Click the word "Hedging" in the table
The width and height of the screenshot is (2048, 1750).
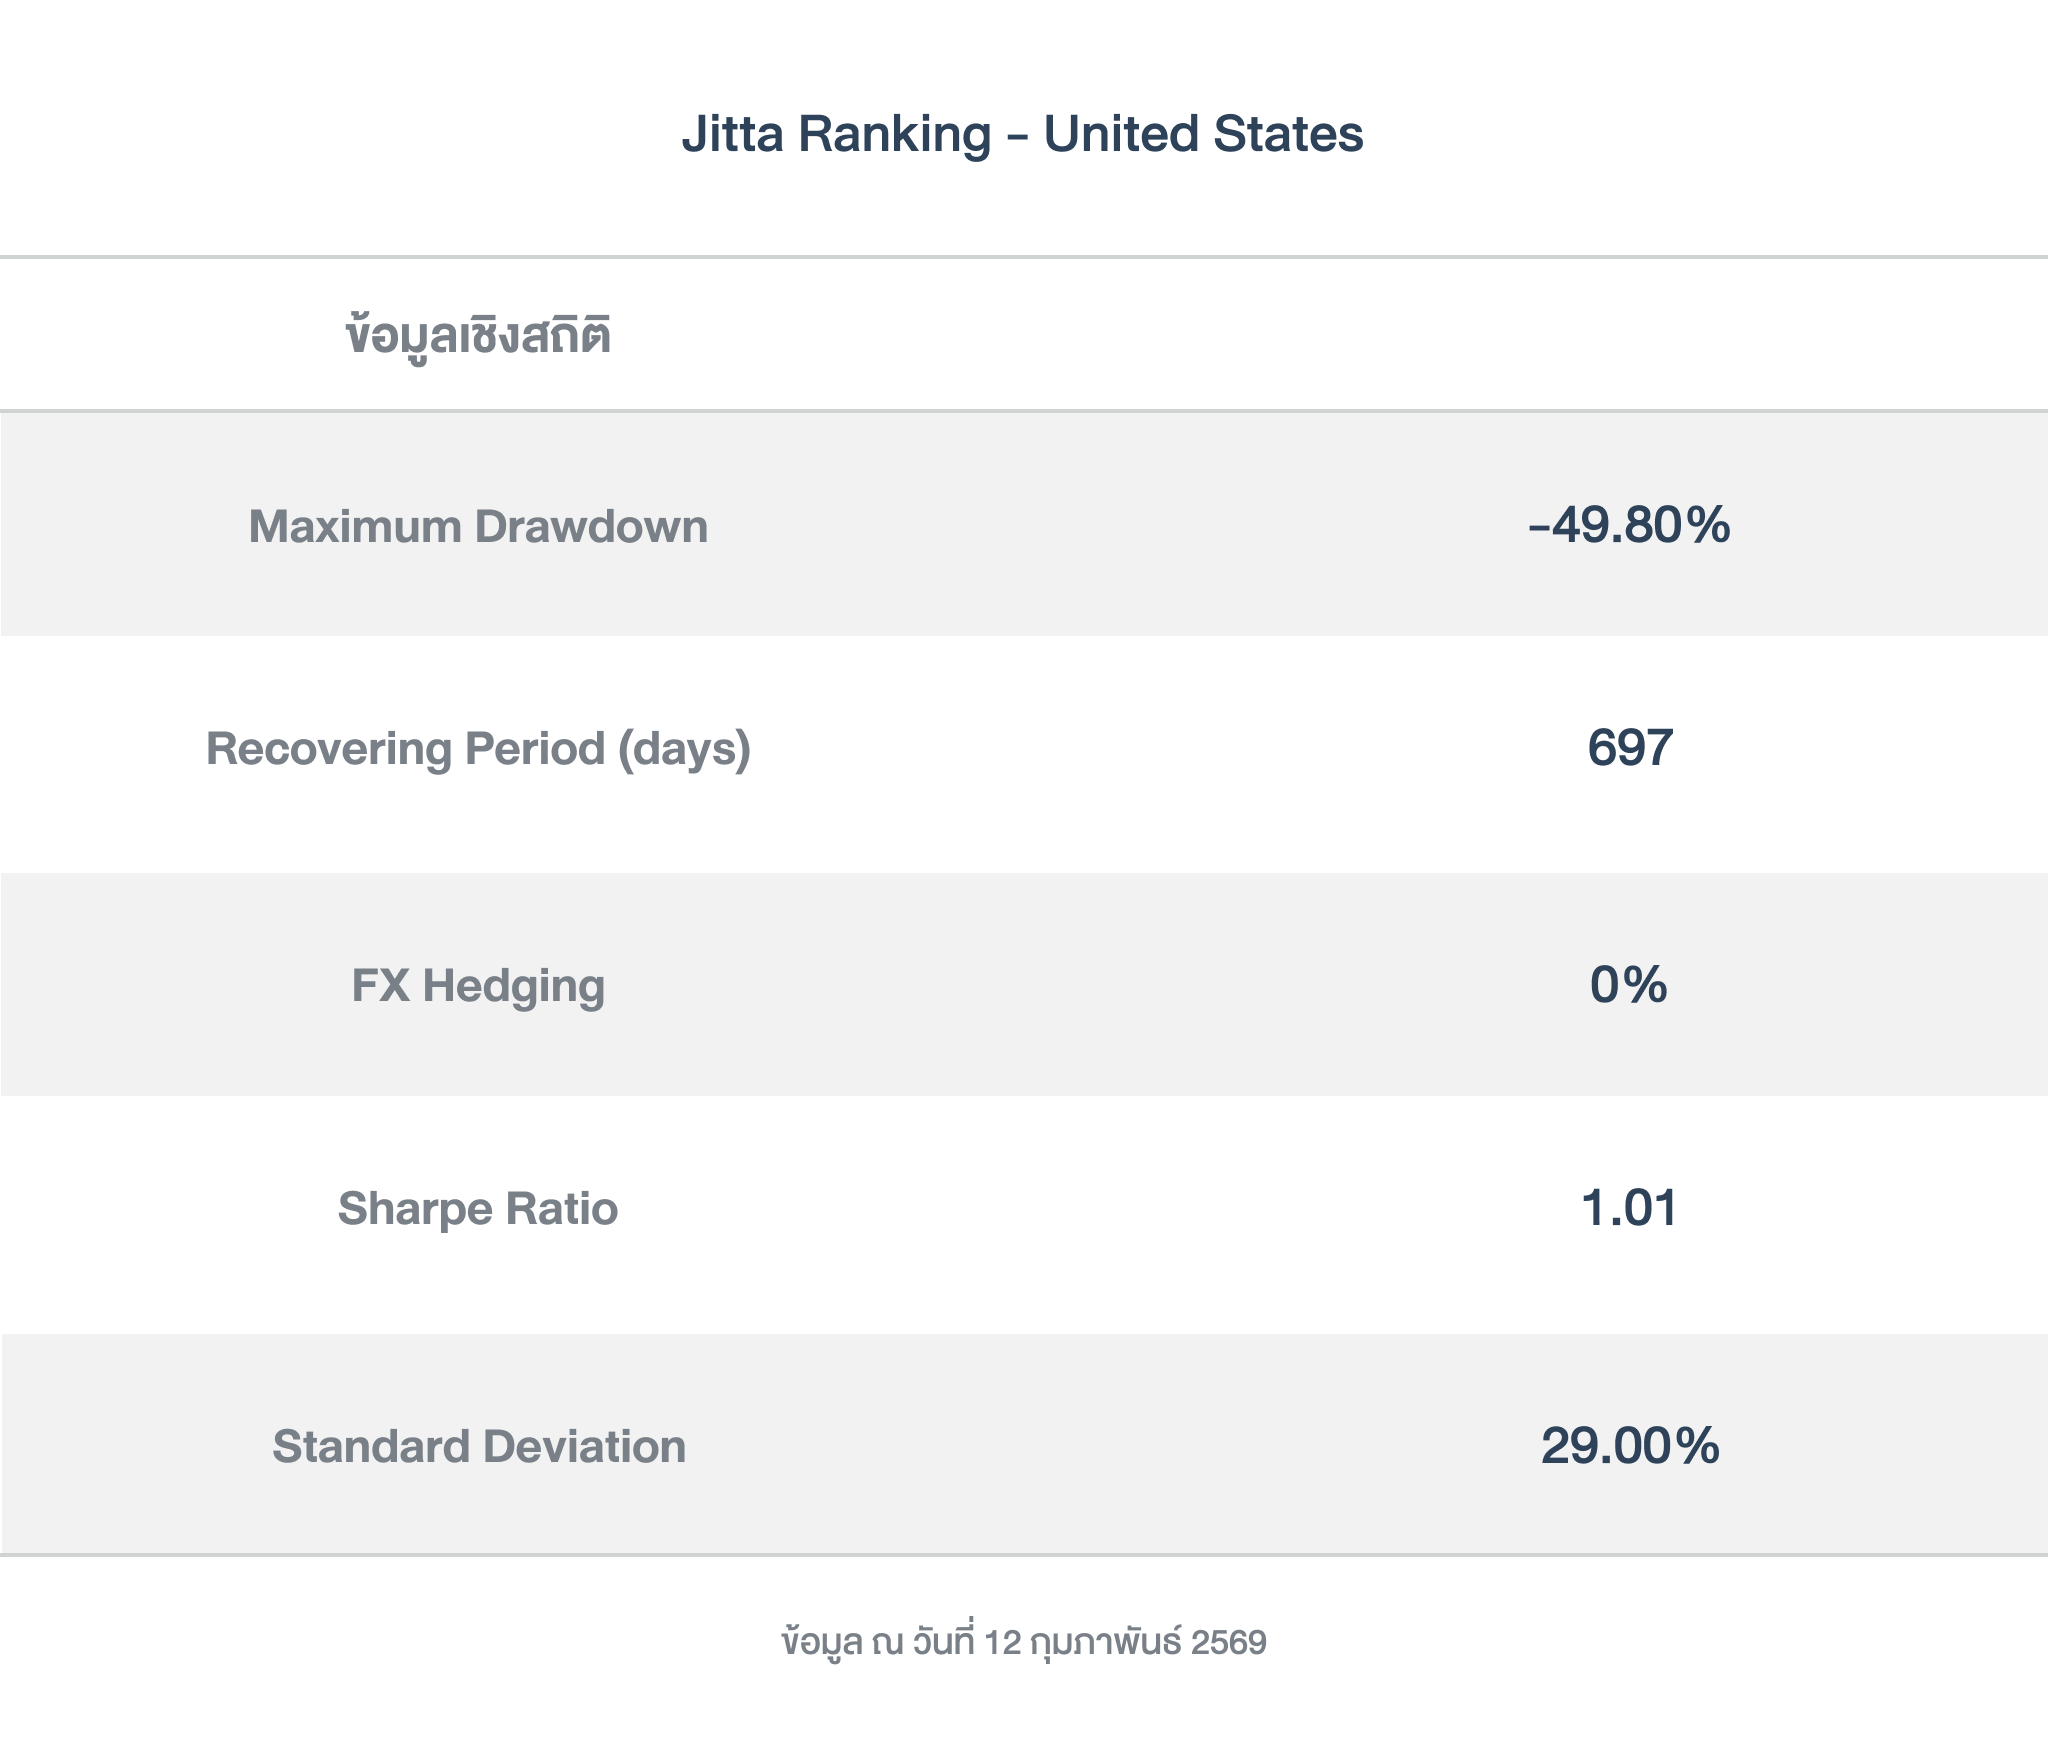point(513,986)
